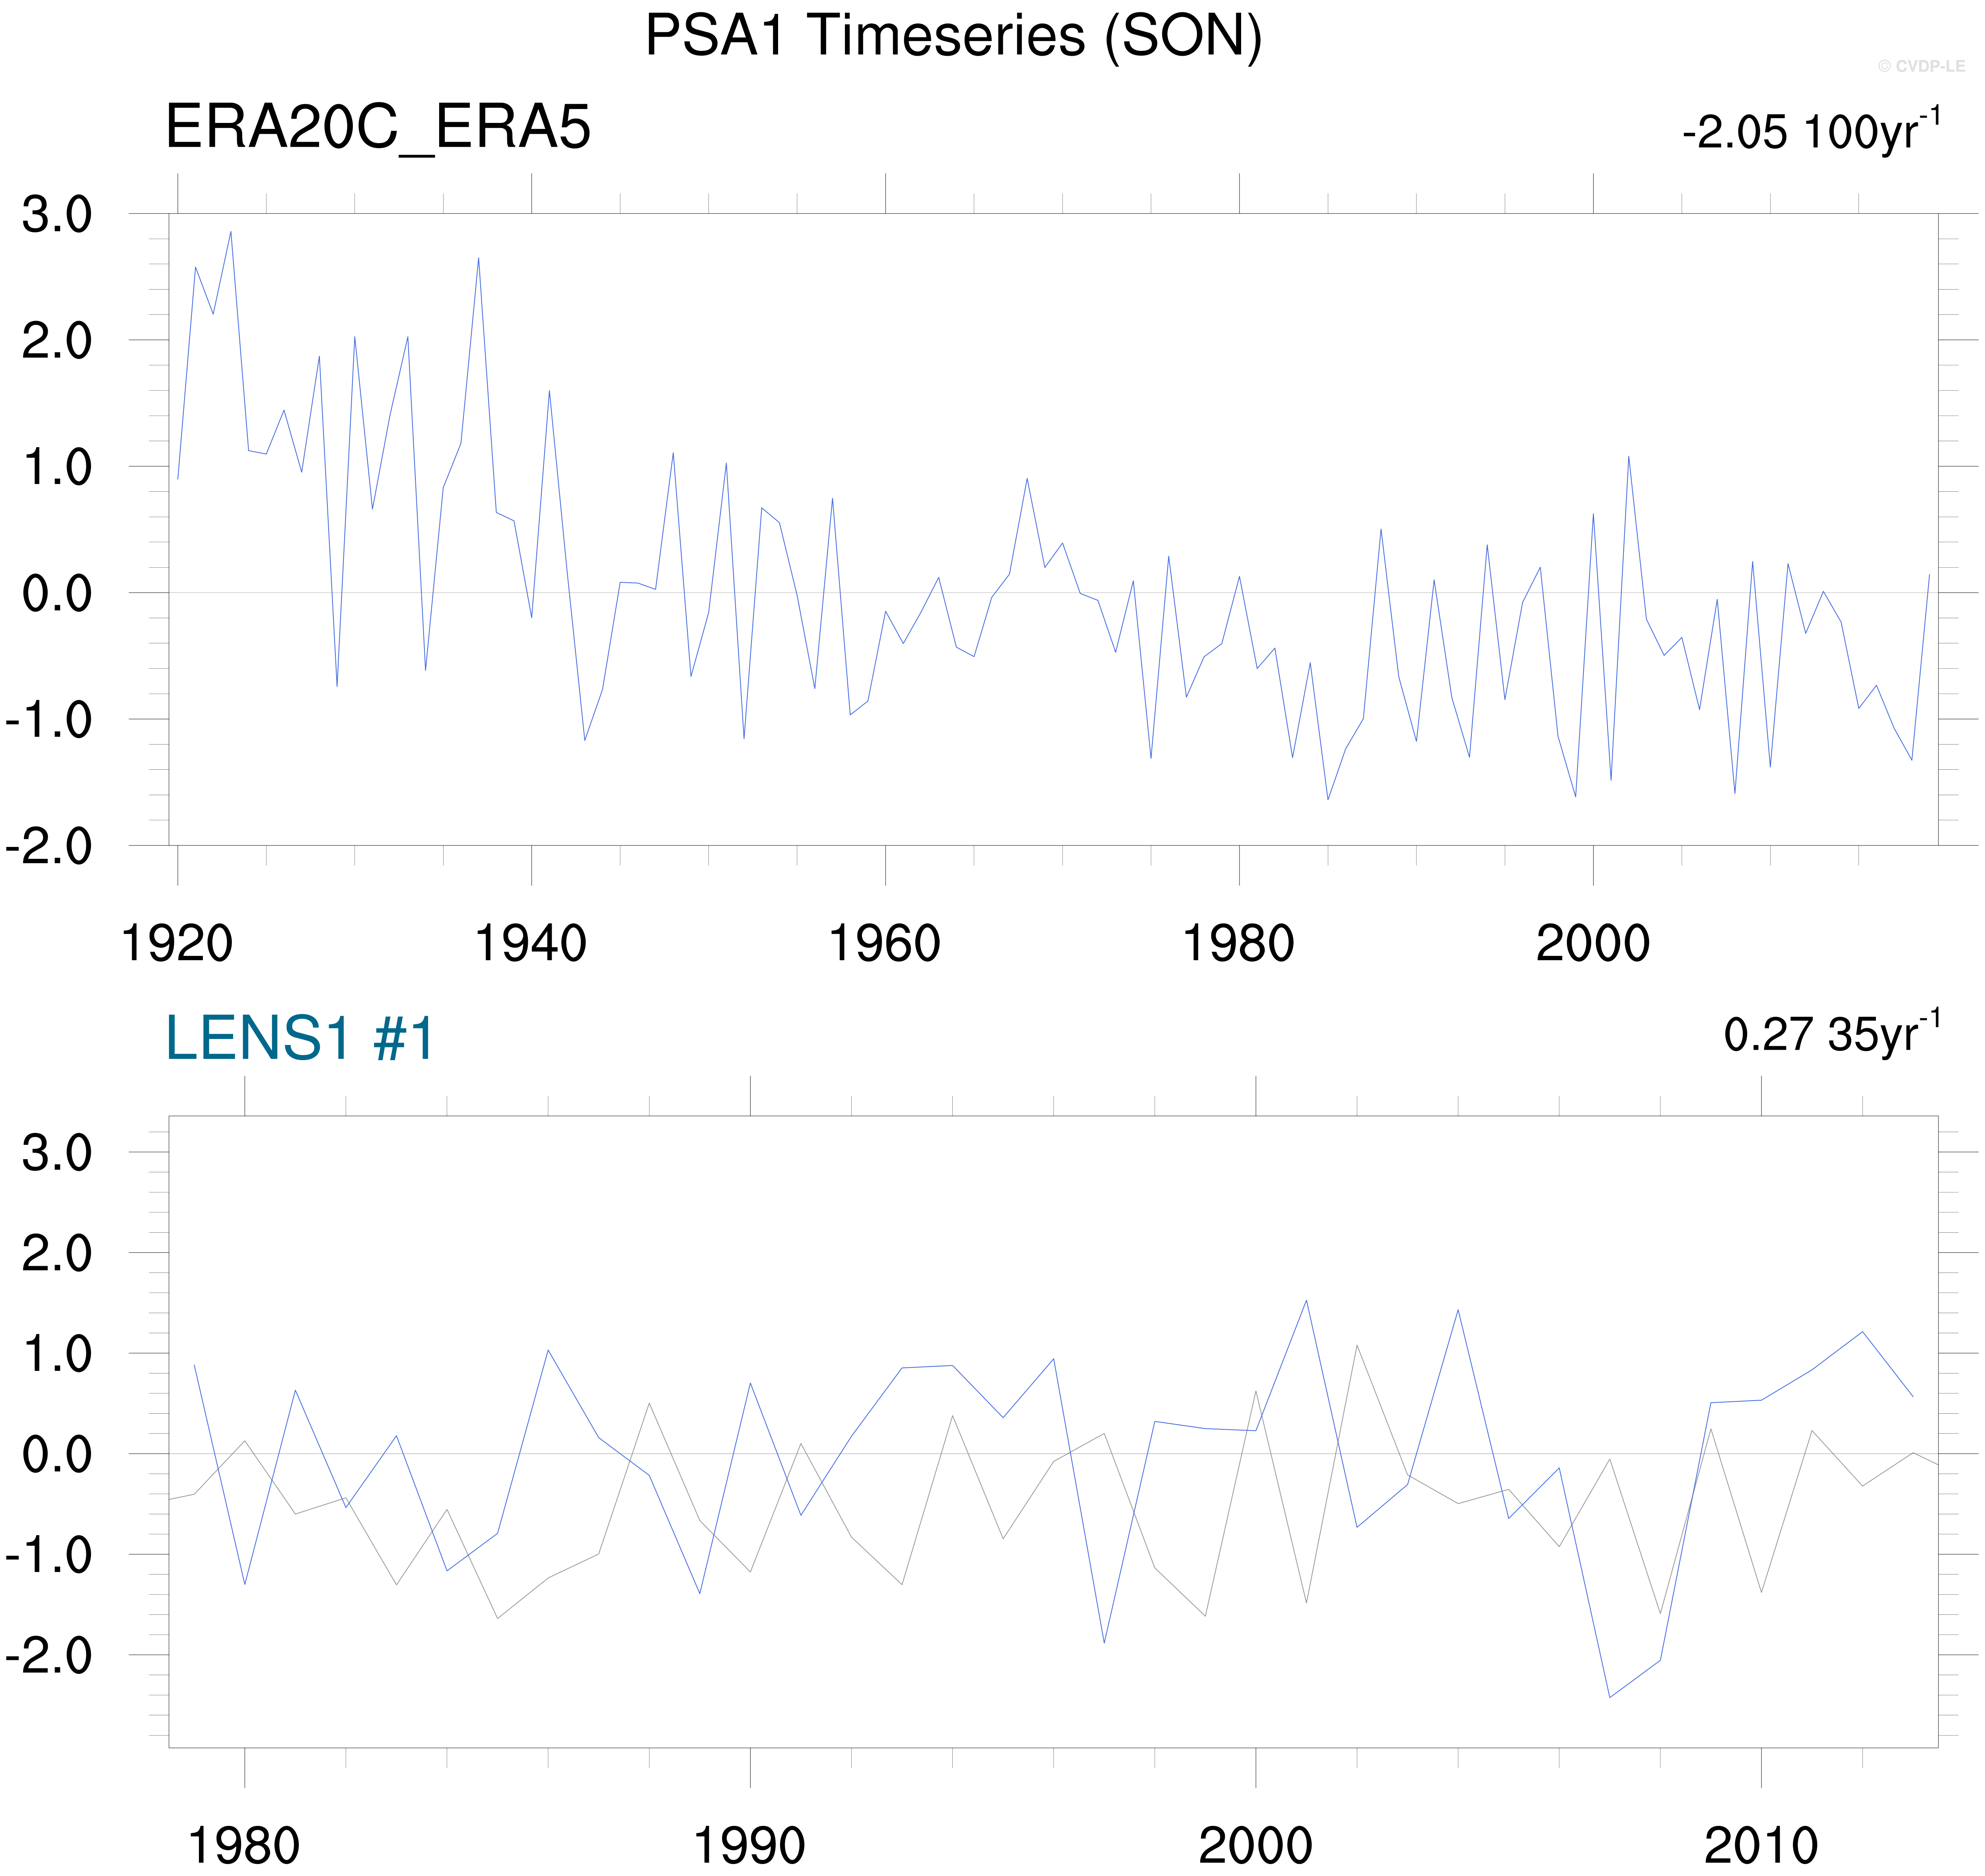Viewport: 1985px width, 1876px height.
Task: Click 3.0 on the ERA20C_ERA5 y-axis
Action: (x=57, y=215)
